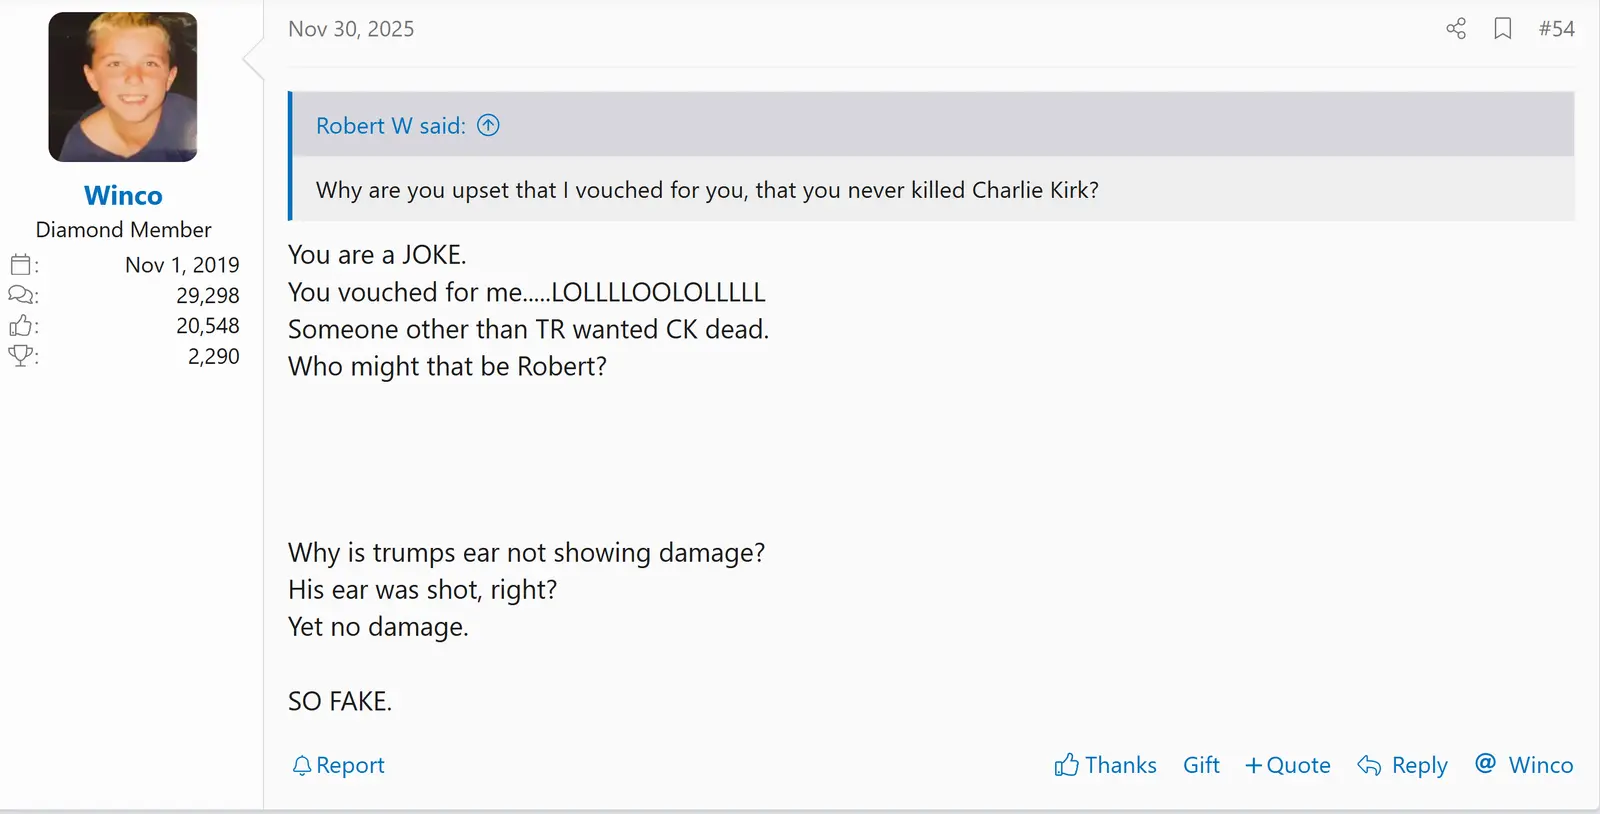This screenshot has height=814, width=1600.
Task: Click the Nov 30, 2025 post date
Action: (x=351, y=29)
